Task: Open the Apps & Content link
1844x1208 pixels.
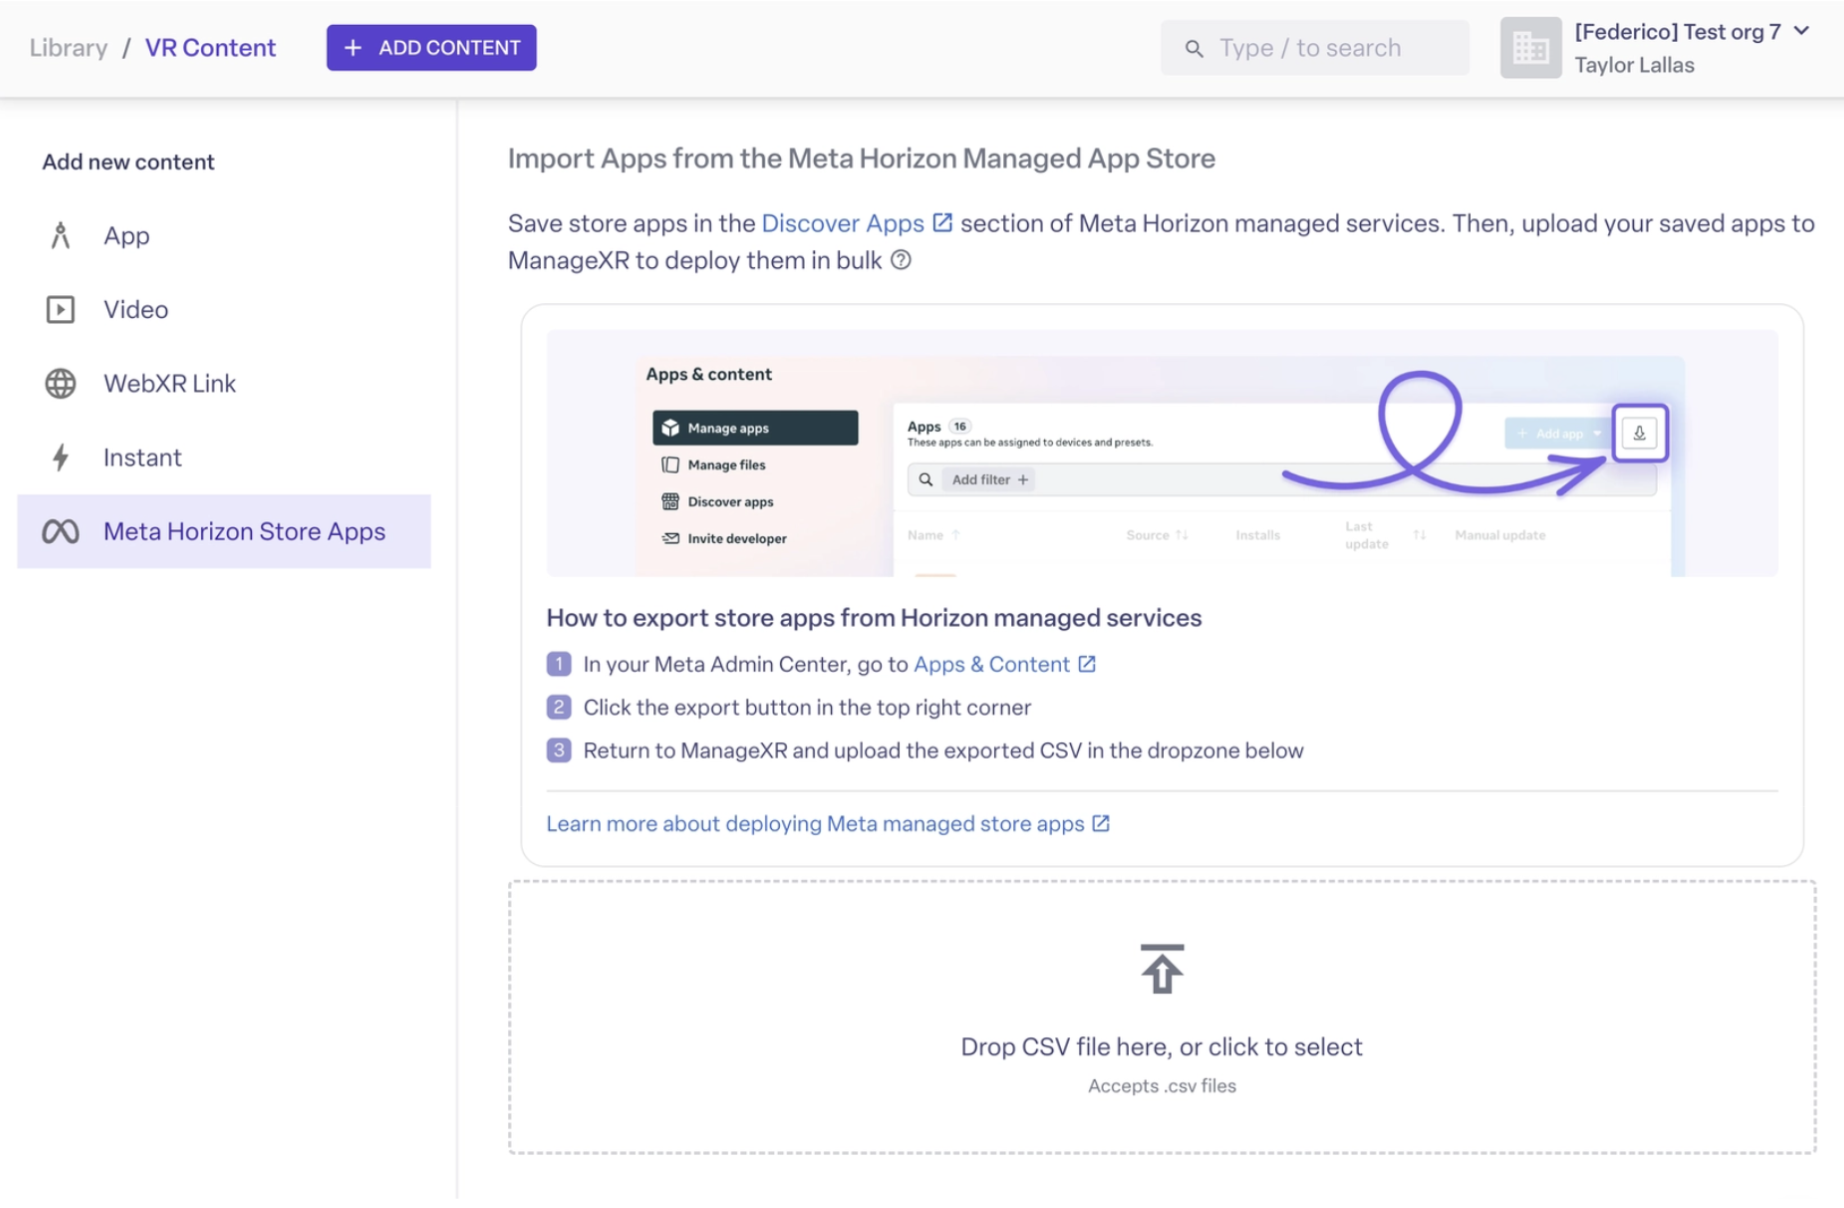Action: click(992, 664)
